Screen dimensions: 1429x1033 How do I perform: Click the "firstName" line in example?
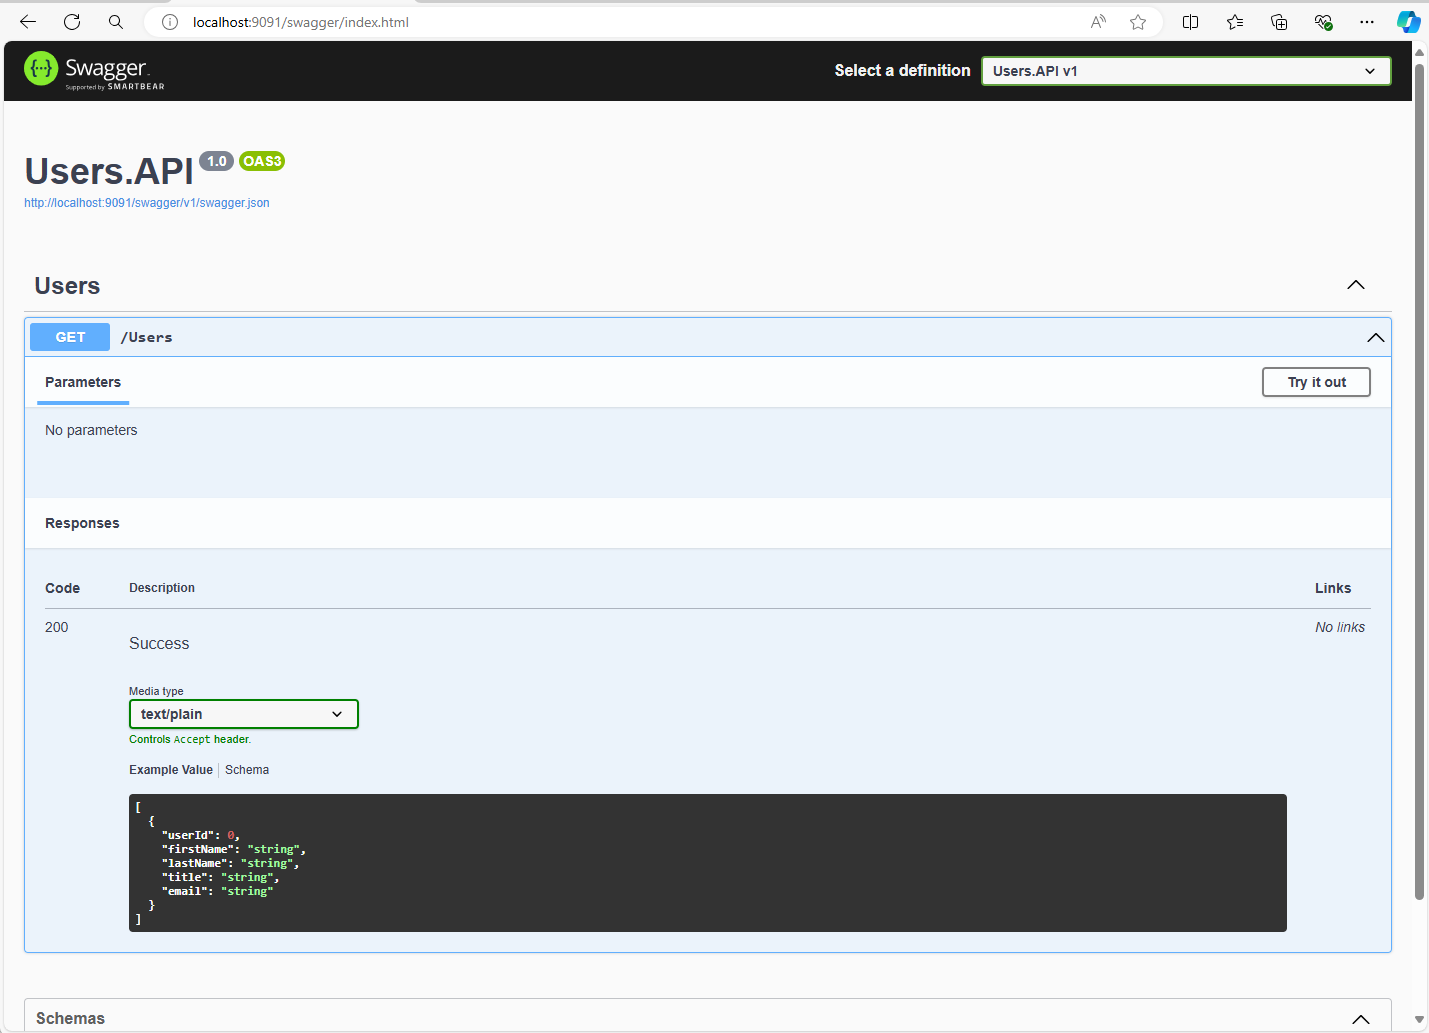[234, 849]
